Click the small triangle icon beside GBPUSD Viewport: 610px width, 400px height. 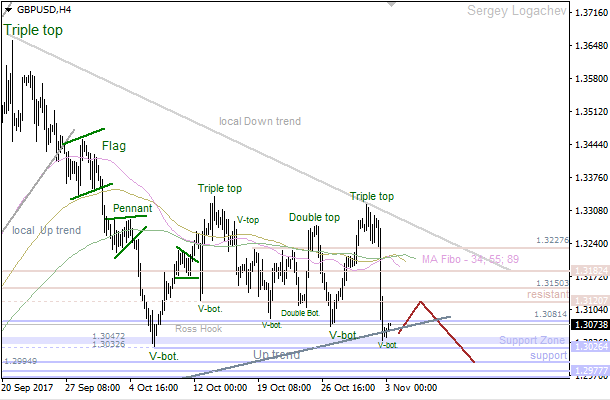pos(7,9)
